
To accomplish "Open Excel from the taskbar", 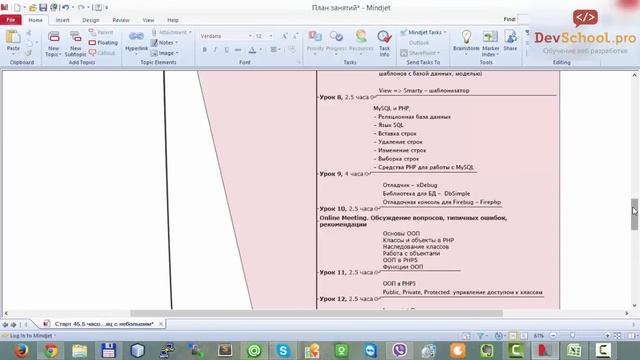I will pos(574,350).
